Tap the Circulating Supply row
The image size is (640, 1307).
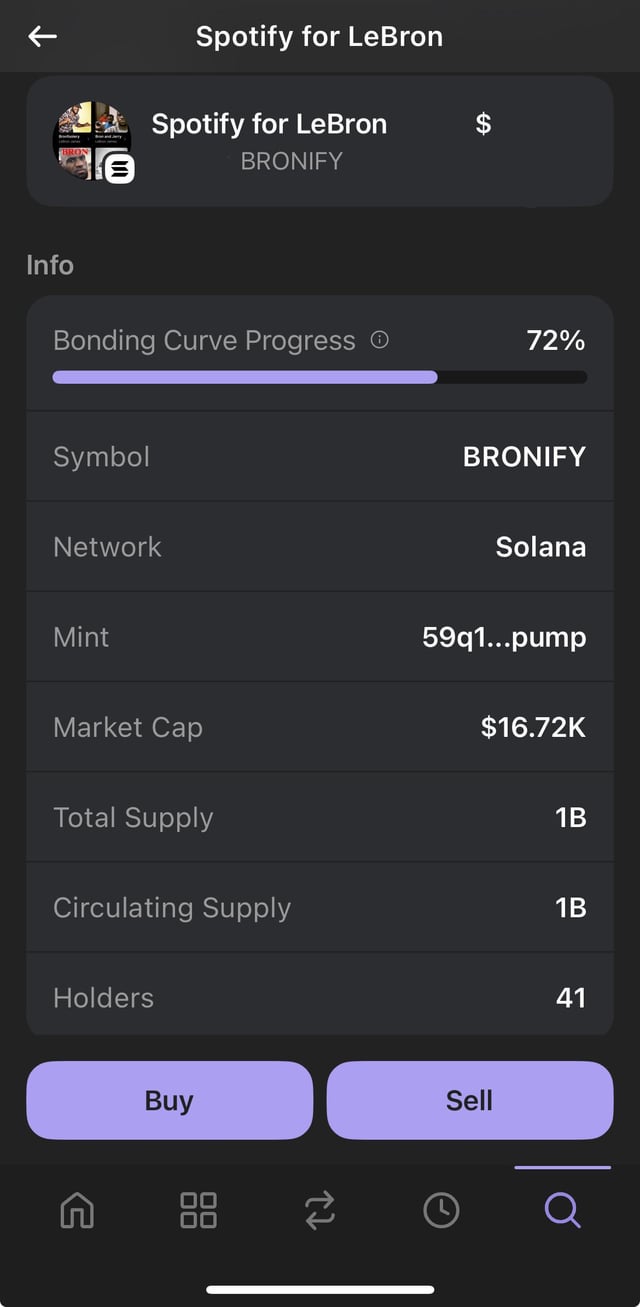coord(320,907)
